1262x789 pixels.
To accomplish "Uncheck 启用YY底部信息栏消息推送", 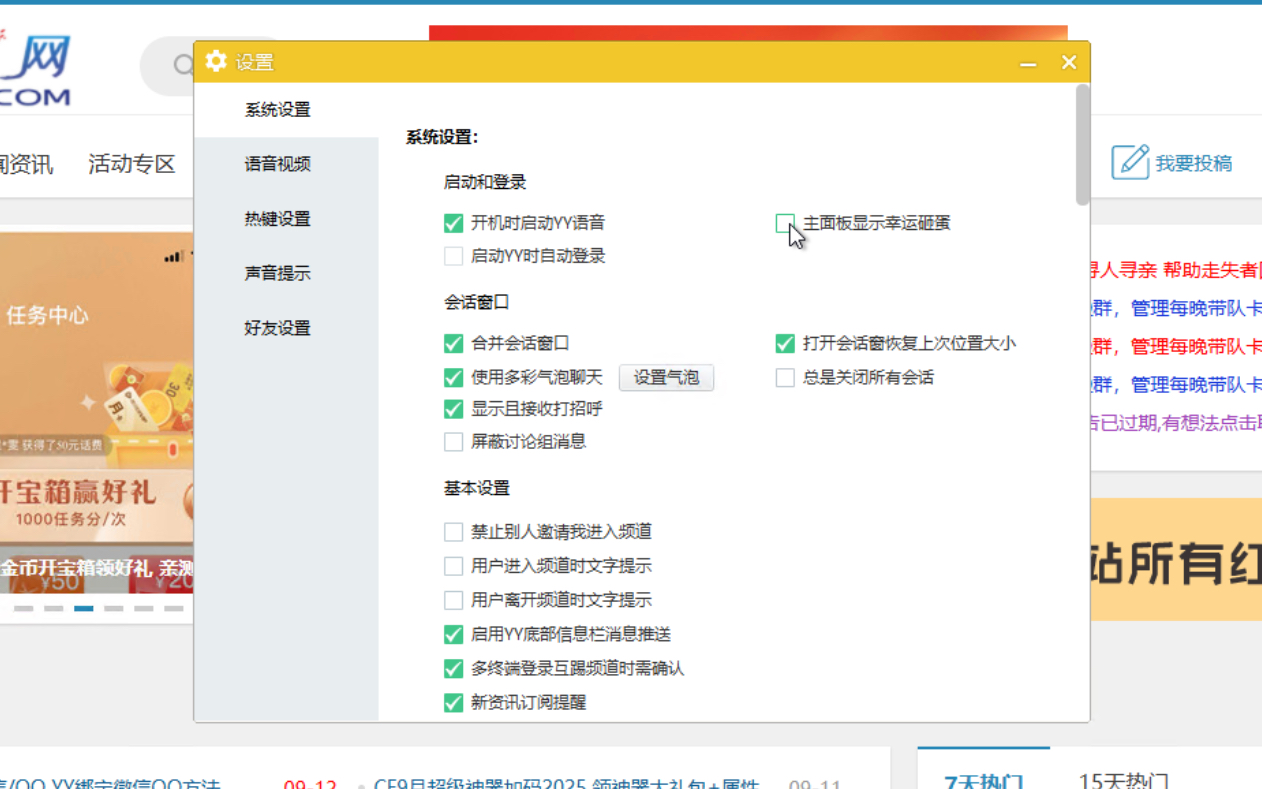I will [454, 634].
